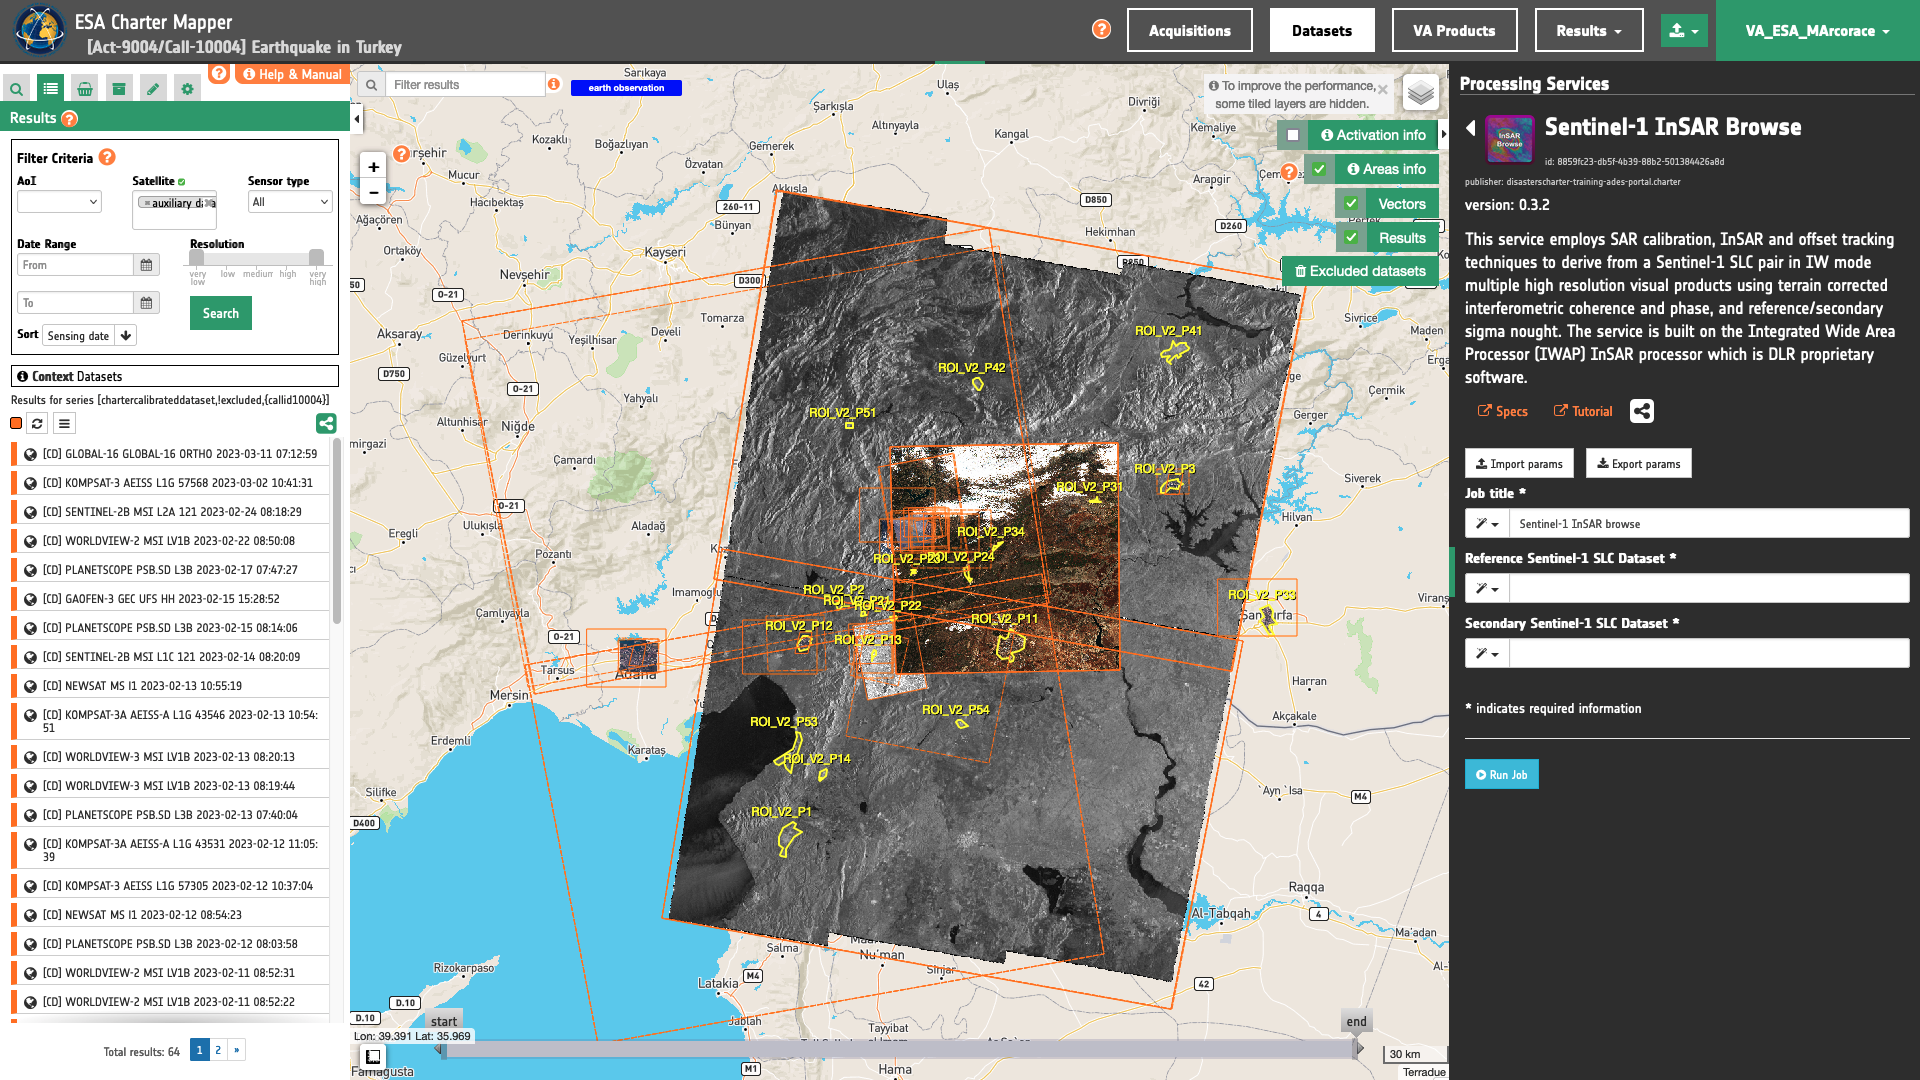Screen dimensions: 1920x1080
Task: Open the Results dropdown in top navigation
Action: (x=1589, y=30)
